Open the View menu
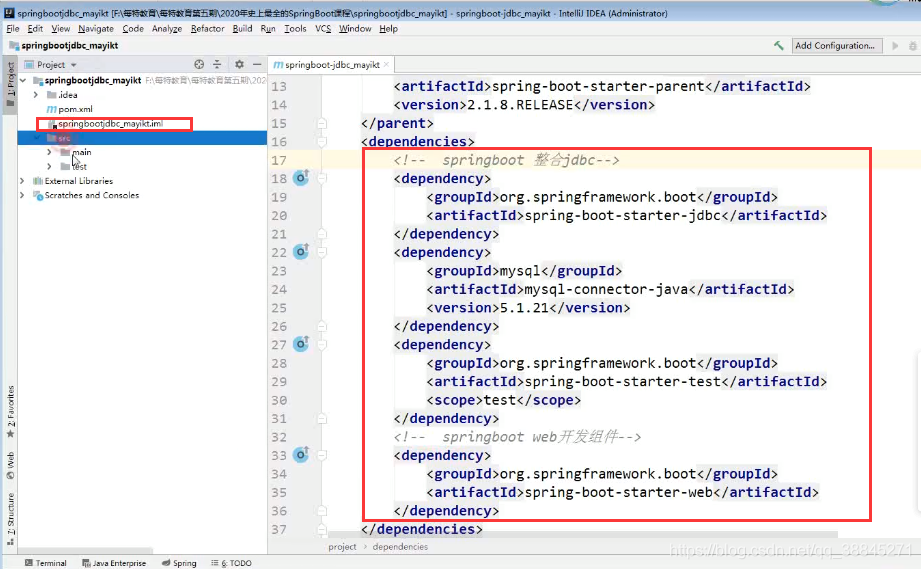Image resolution: width=921 pixels, height=569 pixels. coord(60,28)
